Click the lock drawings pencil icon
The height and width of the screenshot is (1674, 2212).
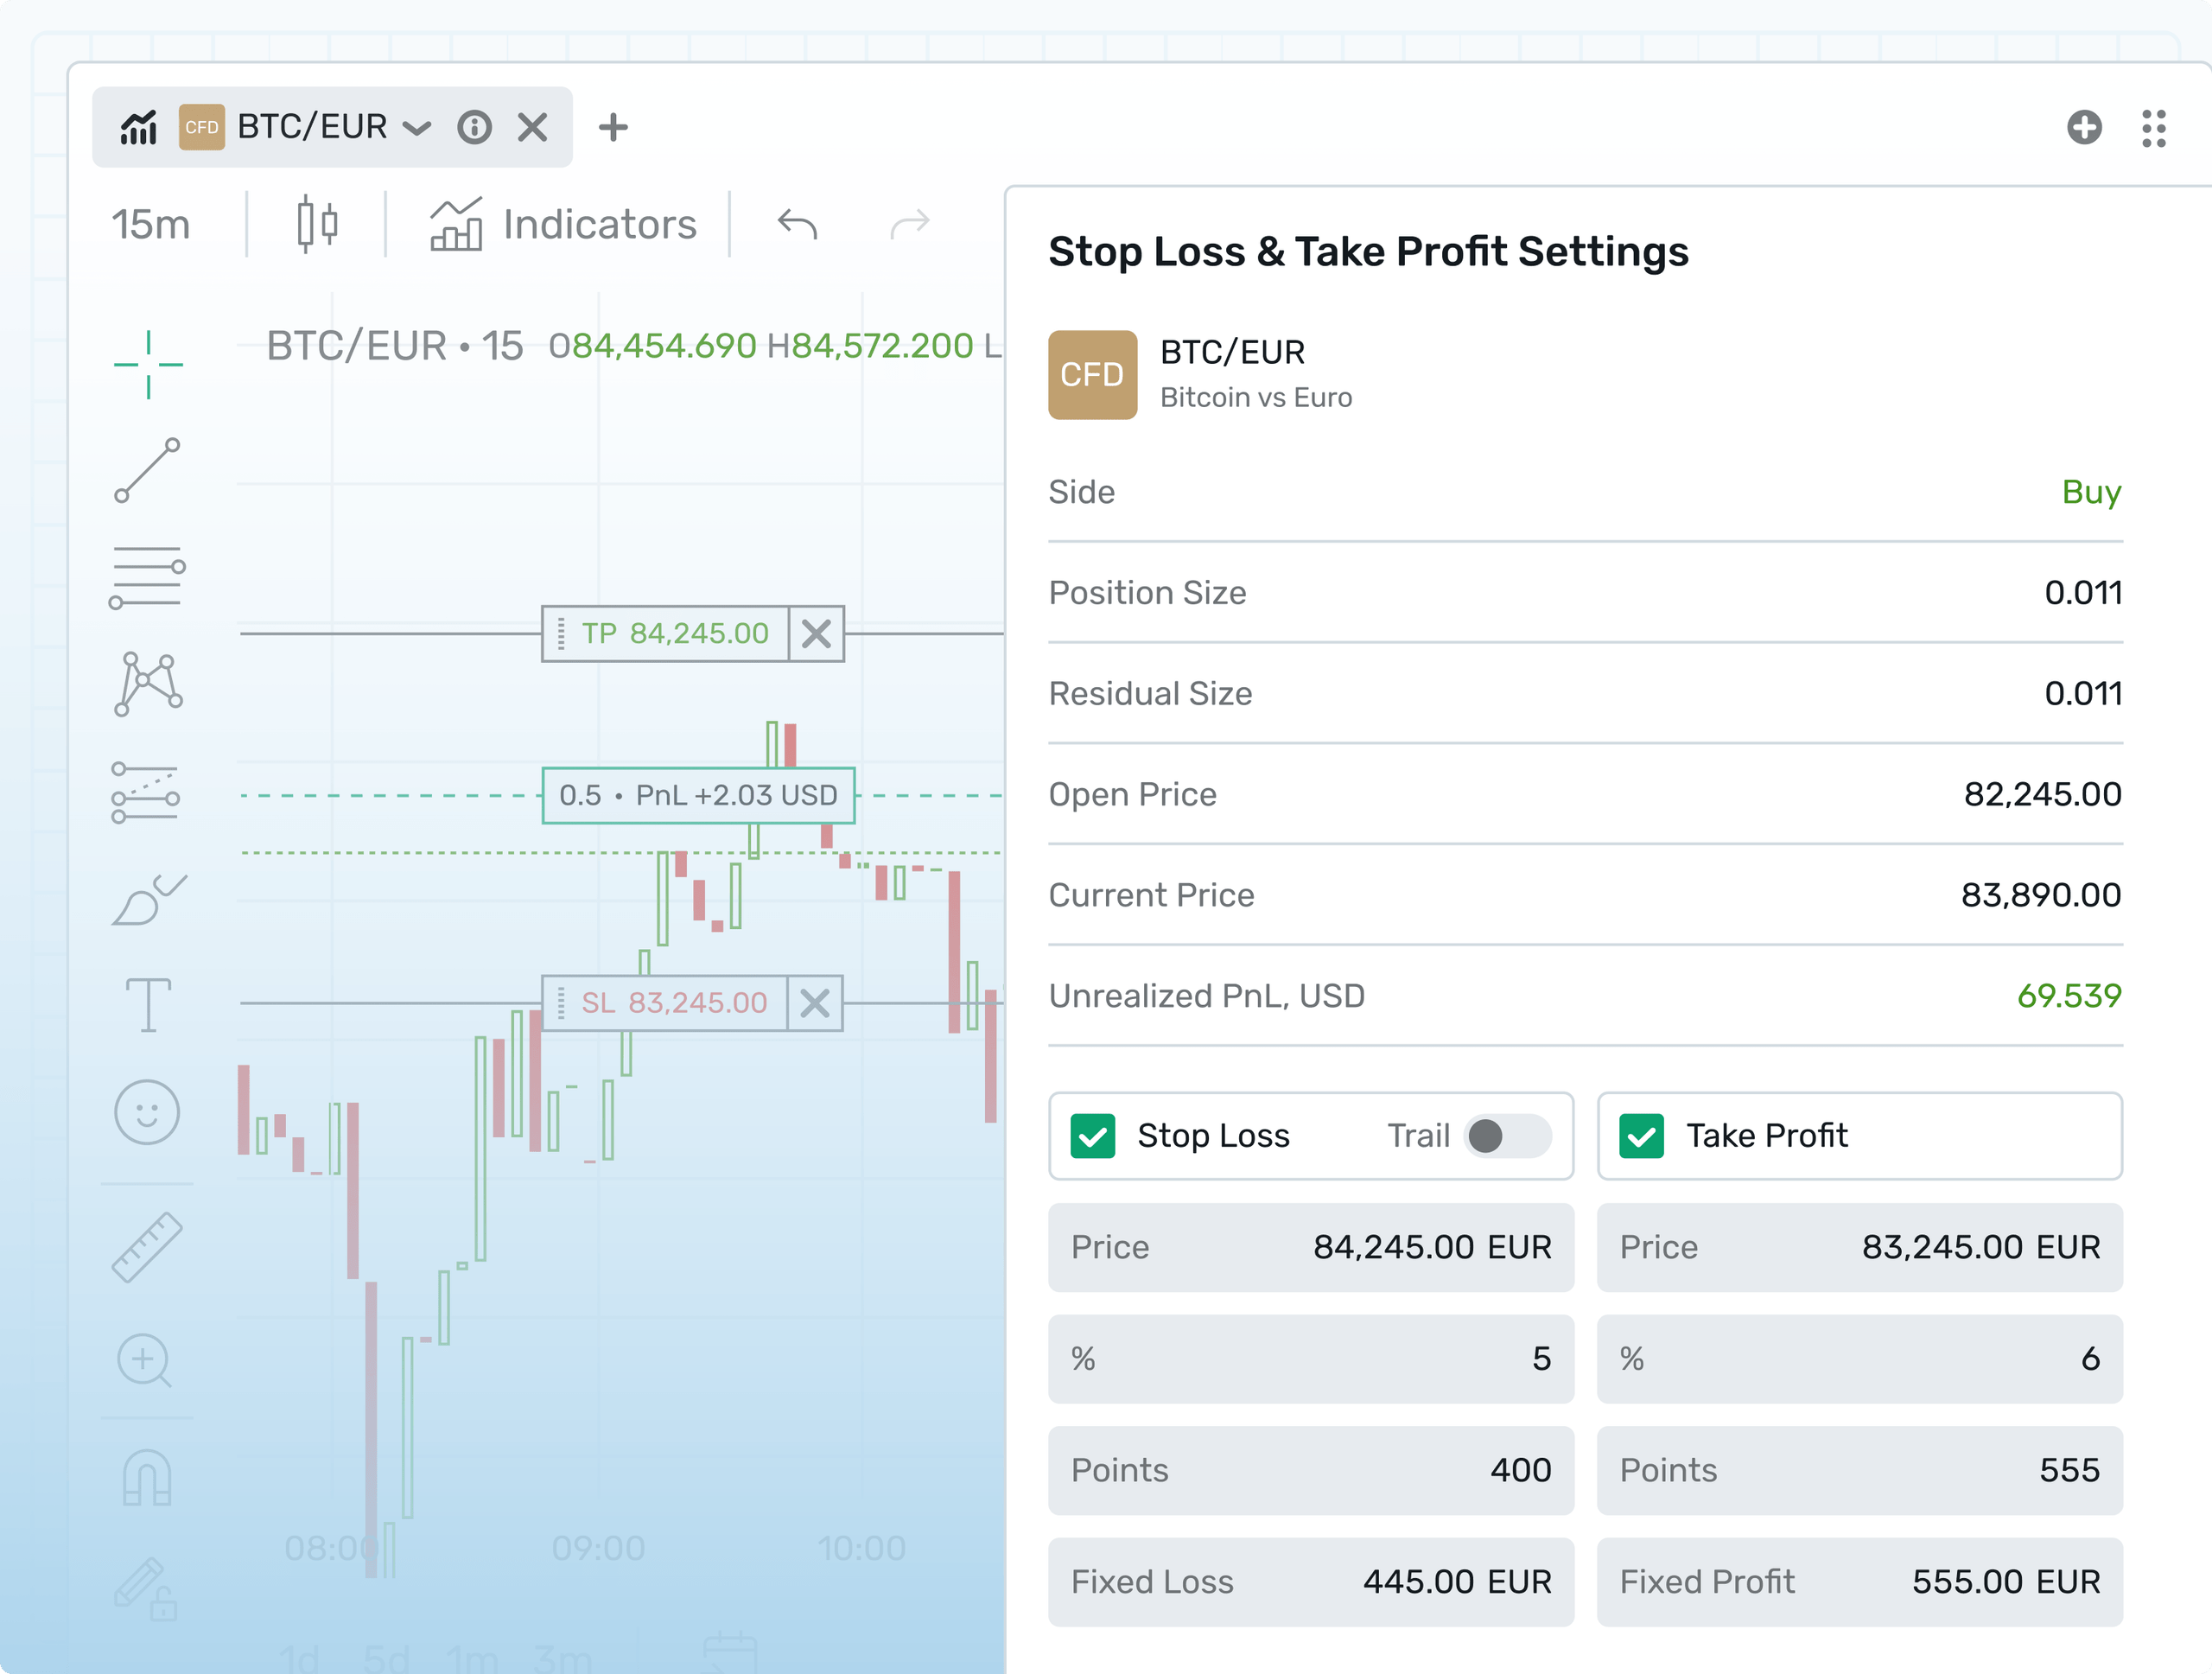(x=146, y=1588)
